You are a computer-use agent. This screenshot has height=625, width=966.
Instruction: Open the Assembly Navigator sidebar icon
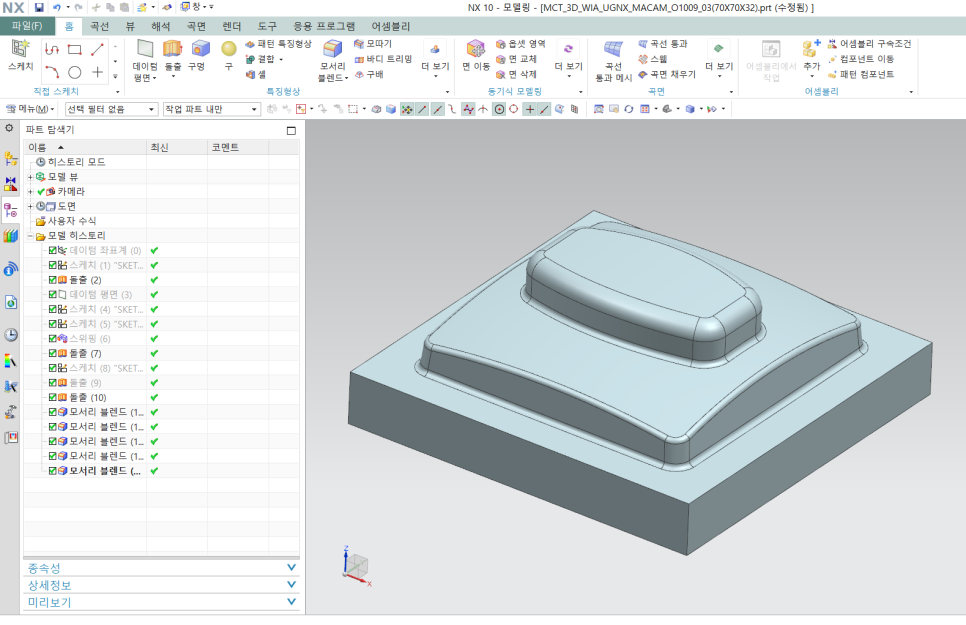10,158
